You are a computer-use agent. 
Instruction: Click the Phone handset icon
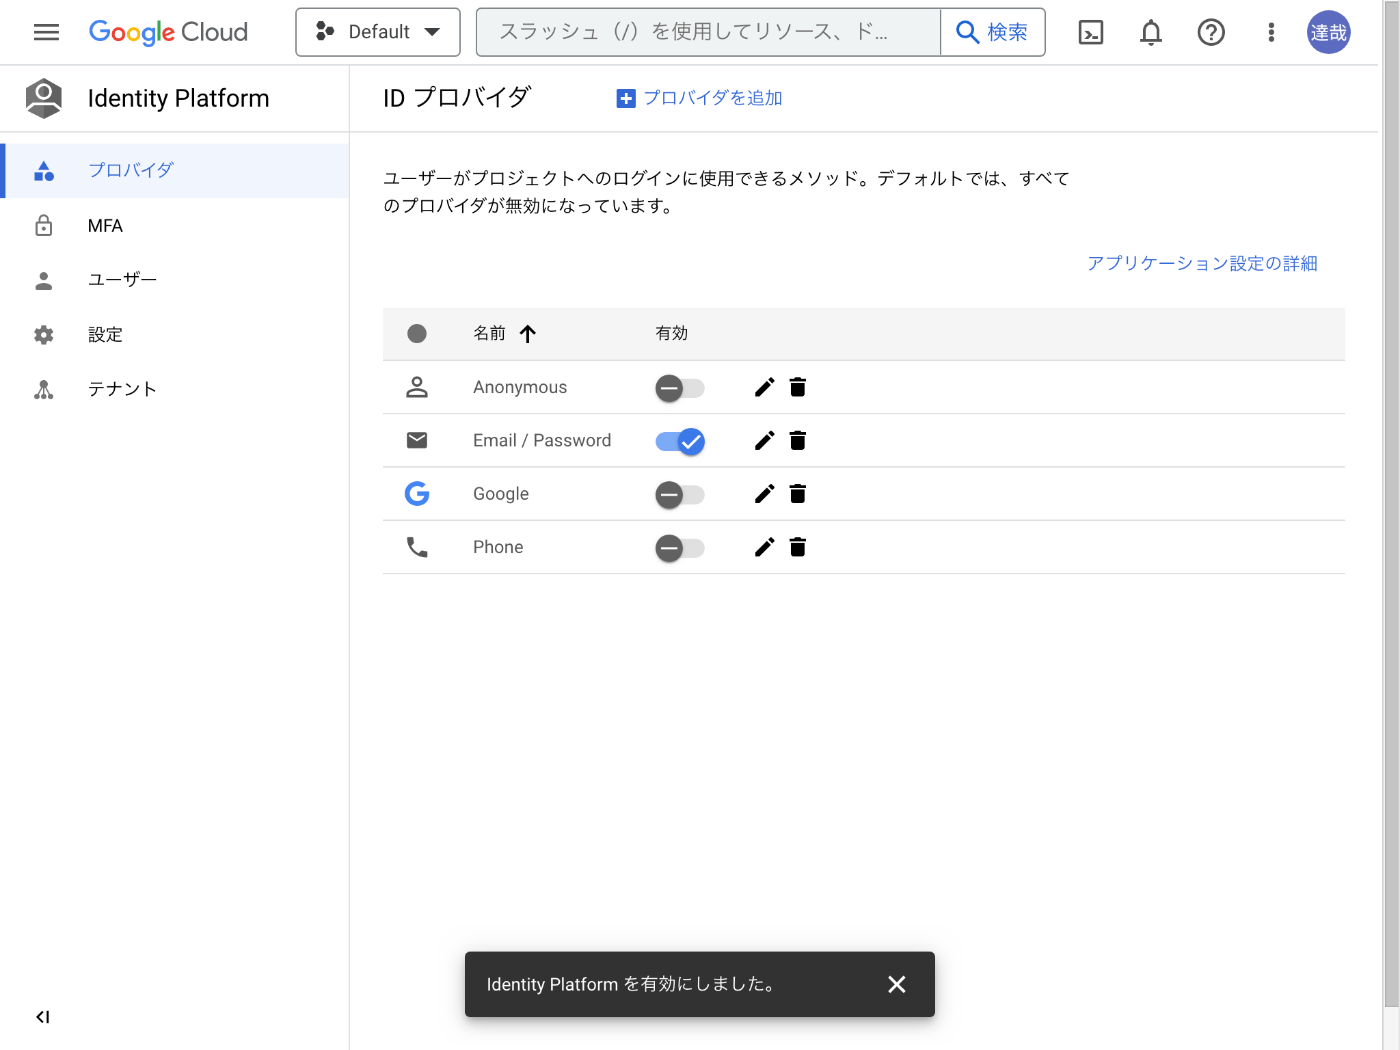pos(417,547)
